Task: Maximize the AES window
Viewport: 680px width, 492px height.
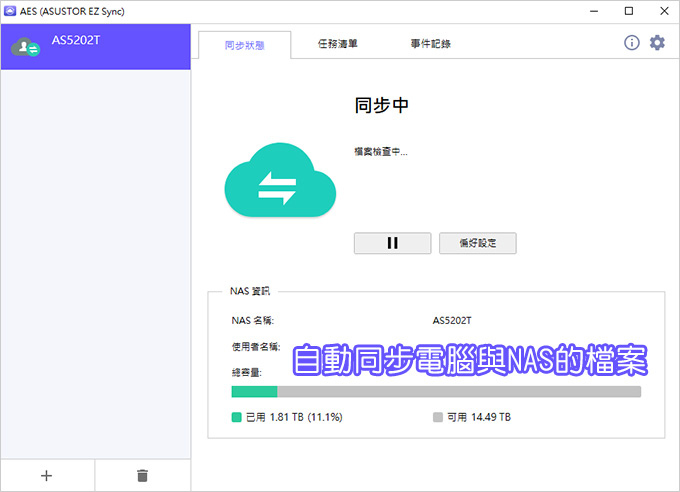Action: pos(629,11)
